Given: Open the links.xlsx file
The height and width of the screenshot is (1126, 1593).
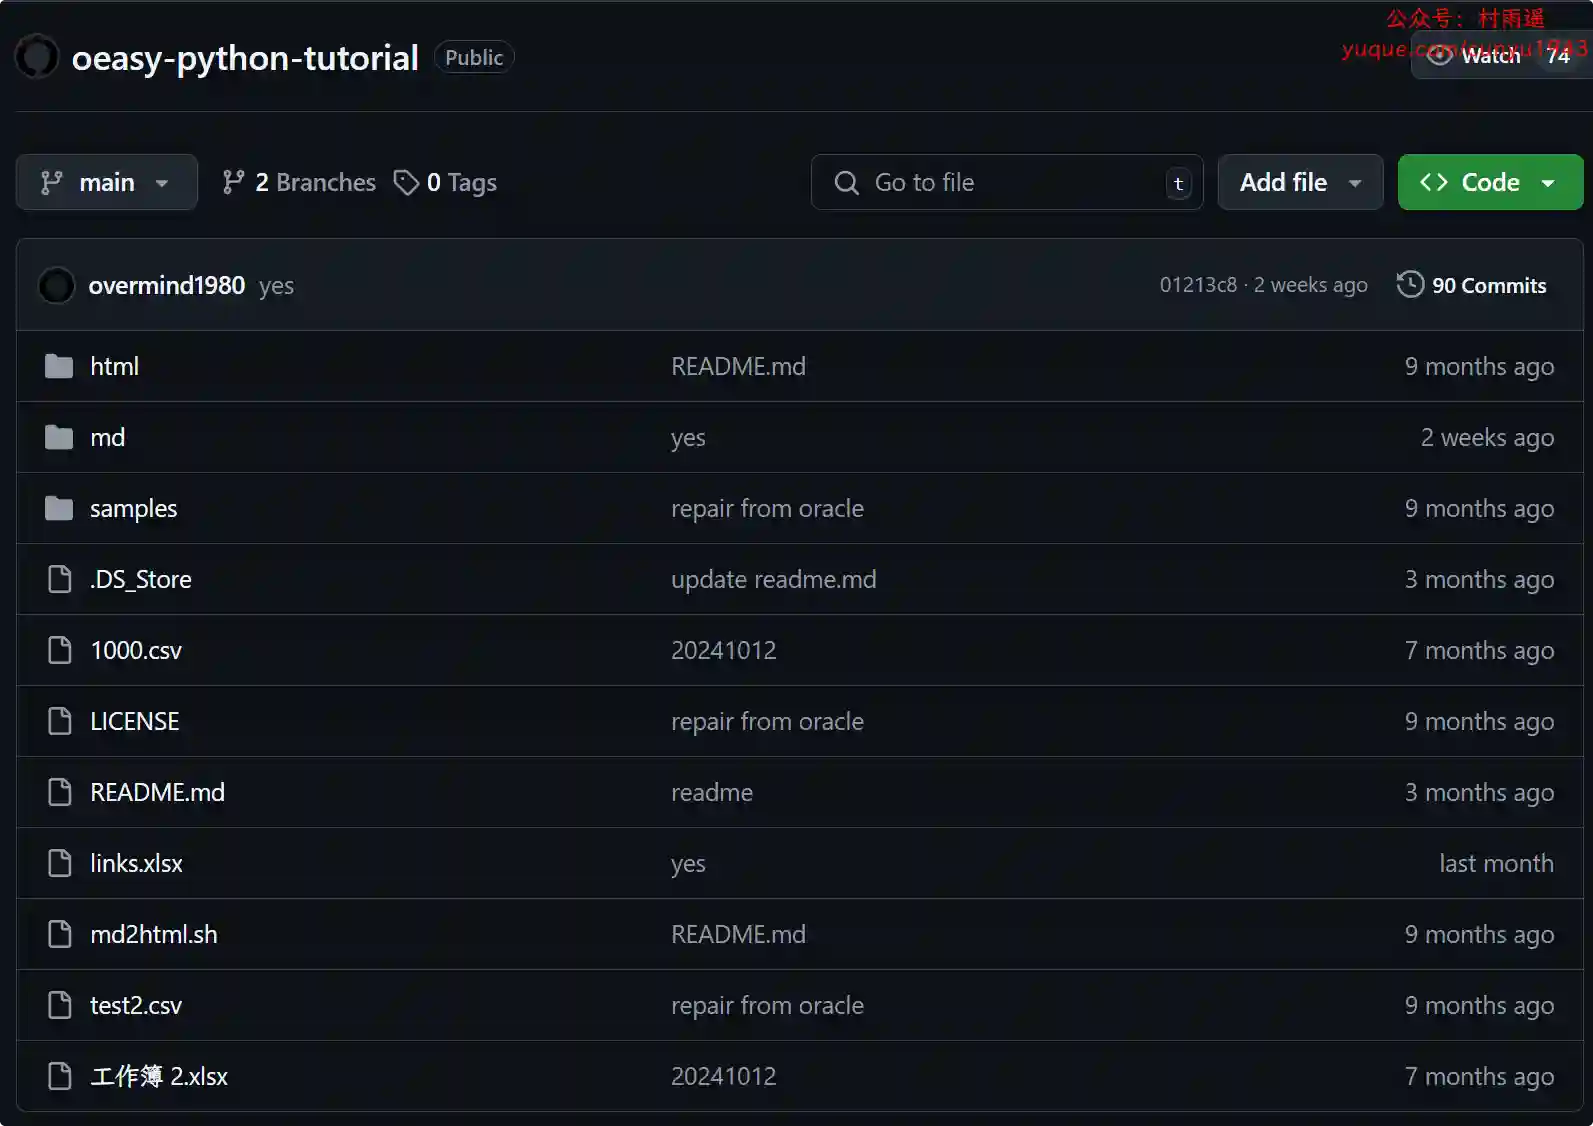Looking at the screenshot, I should (136, 864).
